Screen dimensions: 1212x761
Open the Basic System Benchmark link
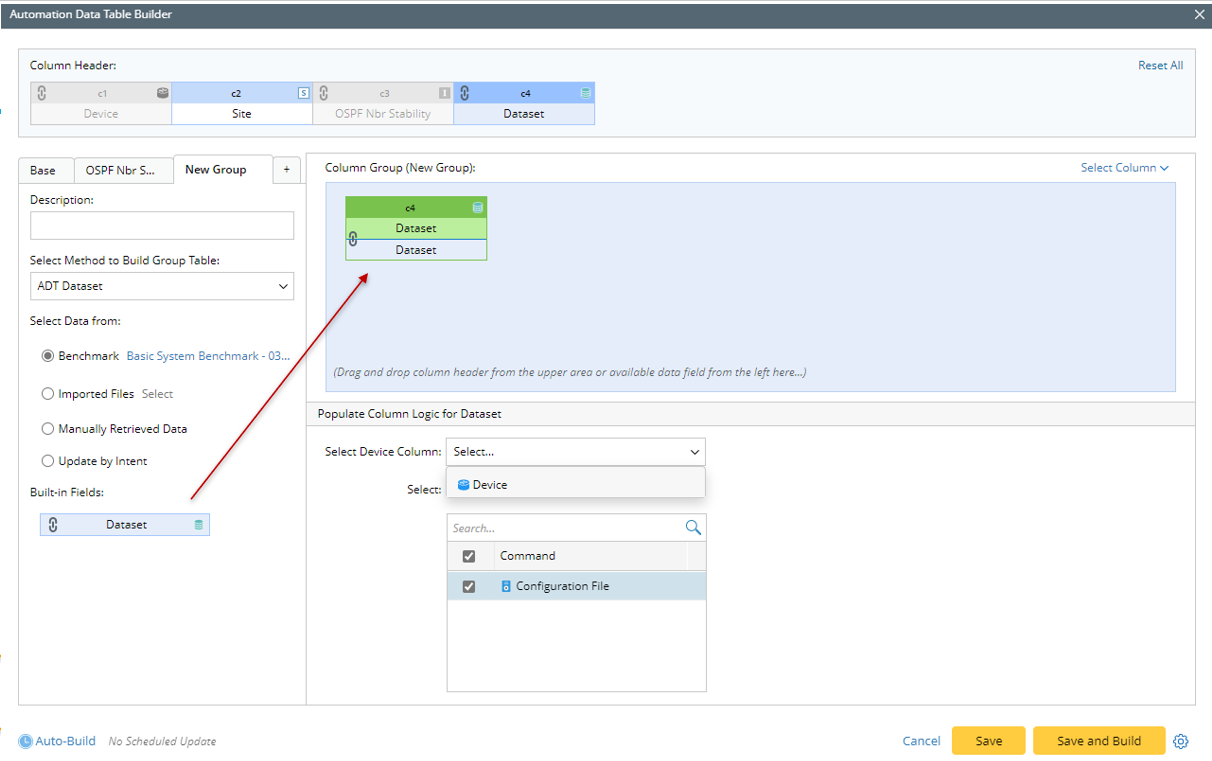(x=208, y=356)
